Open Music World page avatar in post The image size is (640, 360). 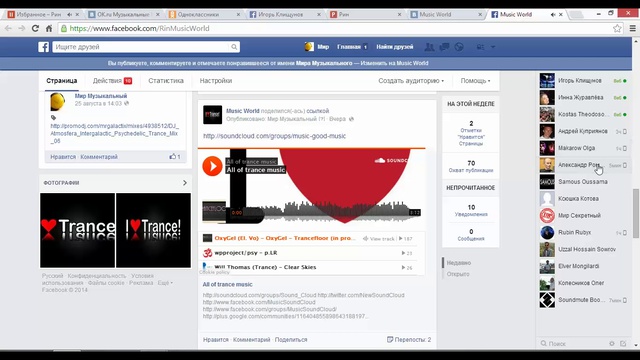coord(213,115)
